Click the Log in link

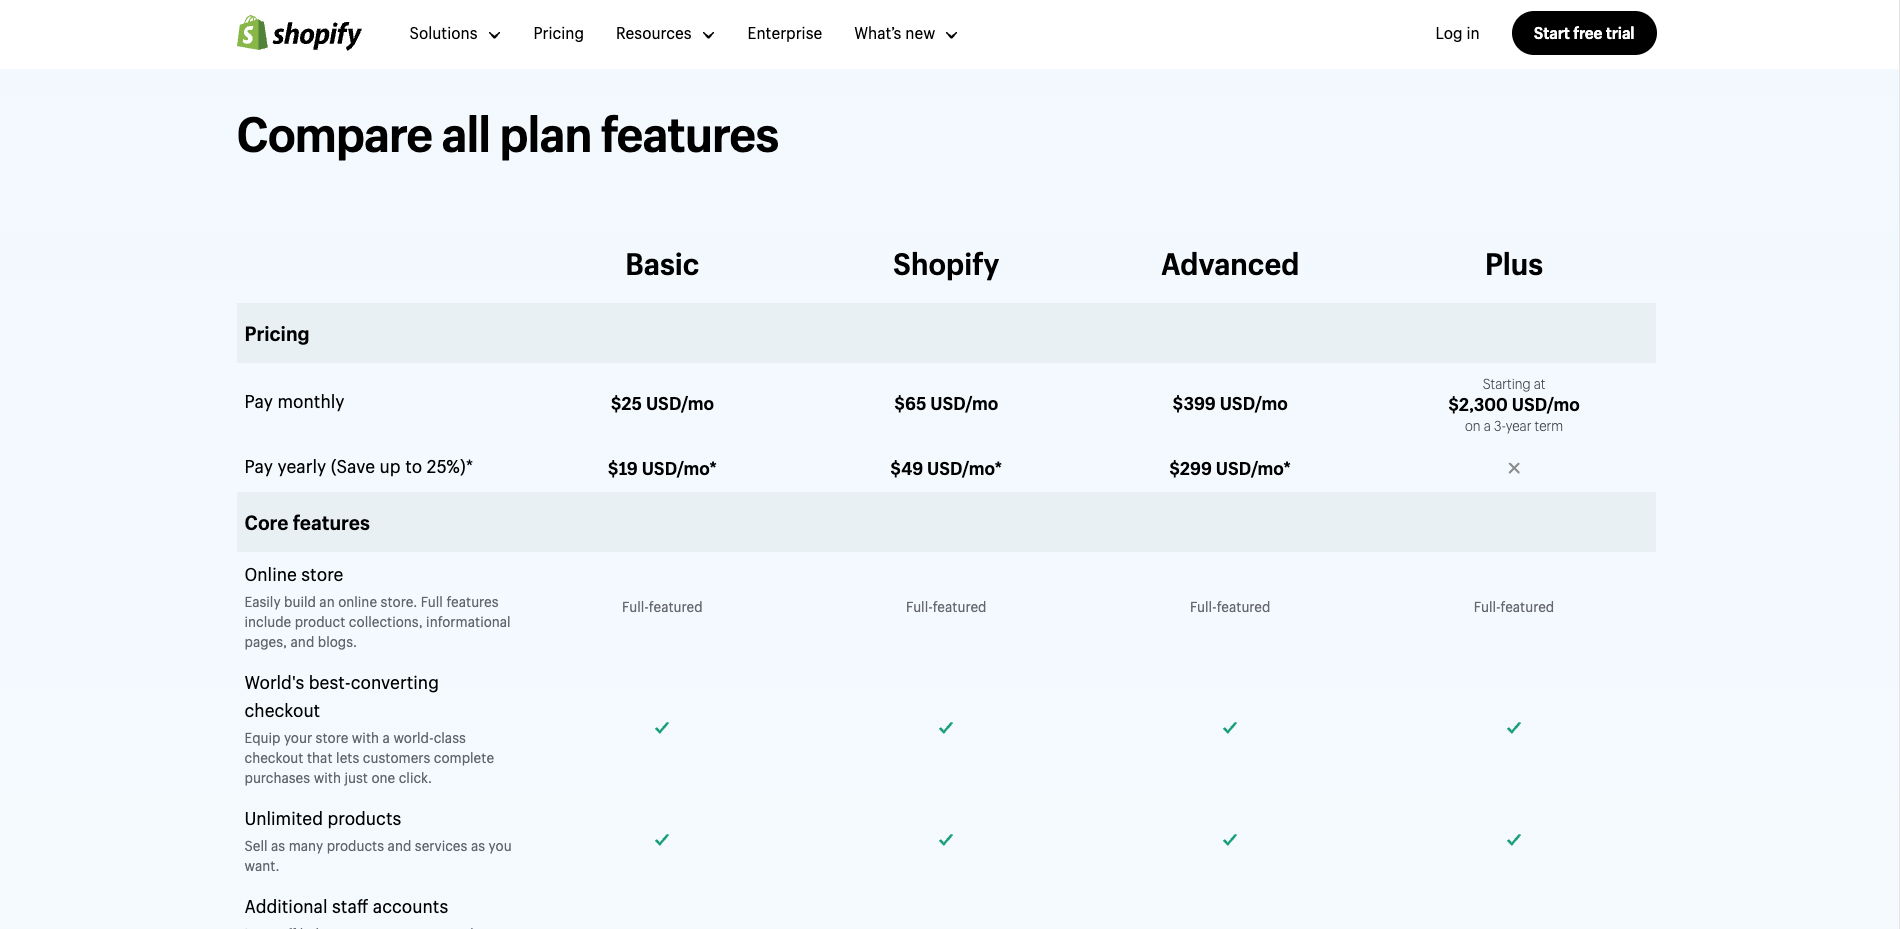[x=1457, y=34]
